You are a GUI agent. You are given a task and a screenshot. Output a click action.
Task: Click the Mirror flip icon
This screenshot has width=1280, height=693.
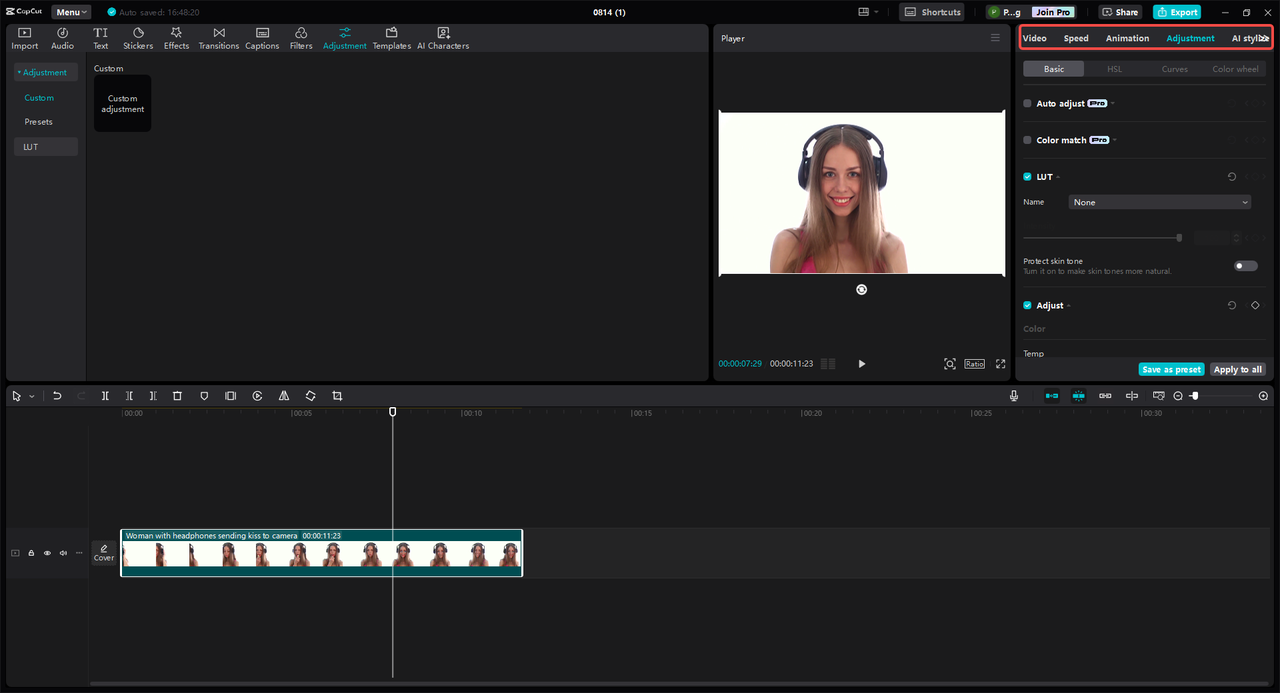[x=284, y=396]
